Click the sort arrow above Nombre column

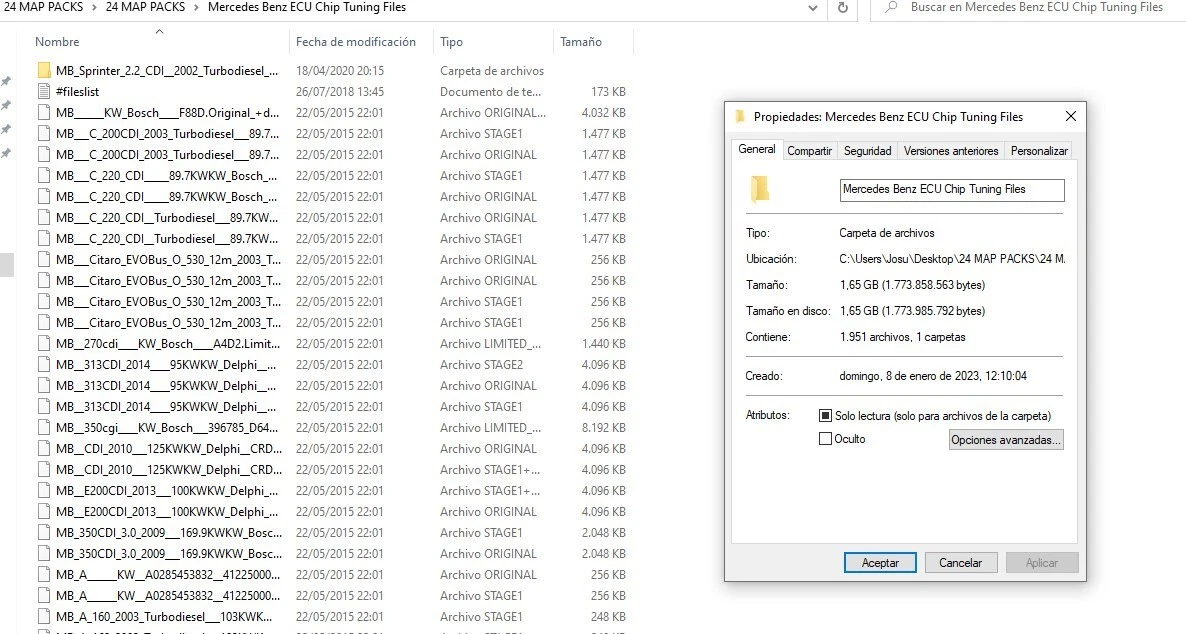click(159, 32)
